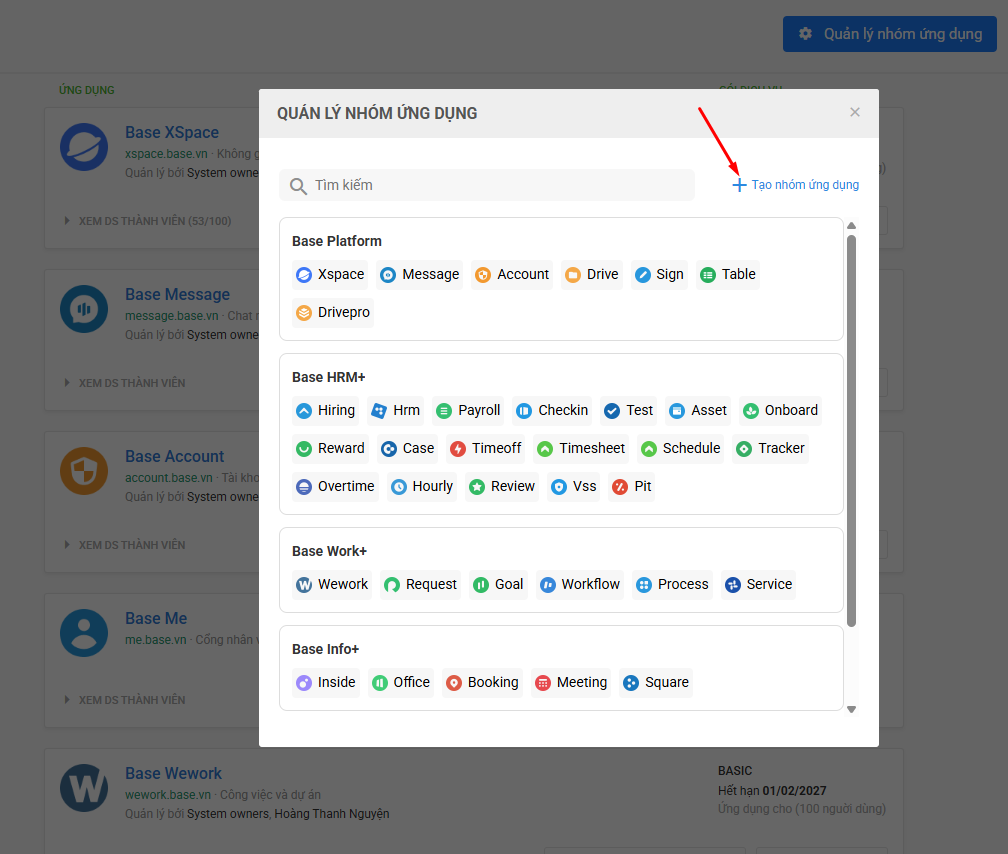
Task: Select the Account app chip
Action: coord(512,275)
